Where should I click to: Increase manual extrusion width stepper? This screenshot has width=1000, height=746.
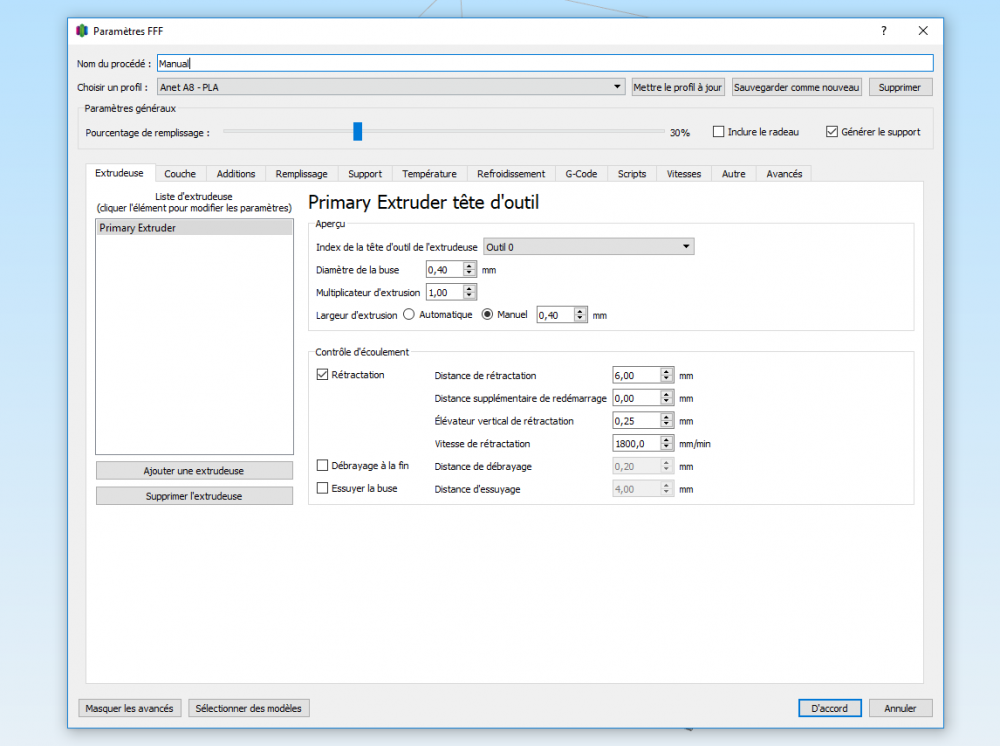[580, 311]
